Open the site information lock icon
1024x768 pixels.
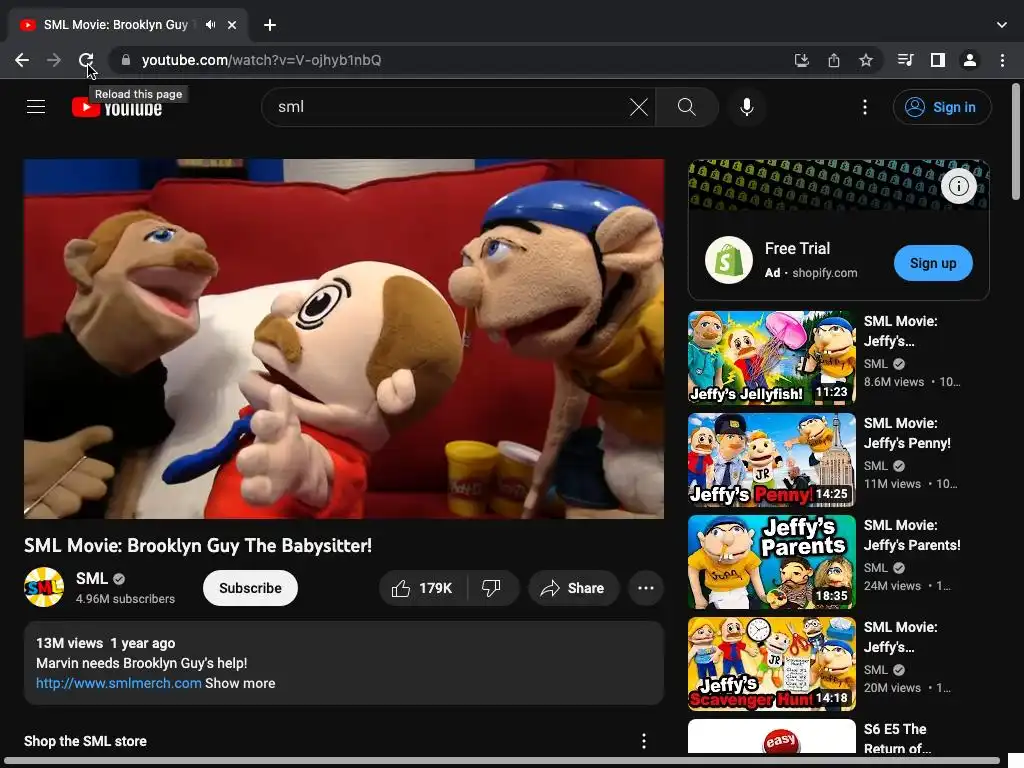click(x=126, y=60)
